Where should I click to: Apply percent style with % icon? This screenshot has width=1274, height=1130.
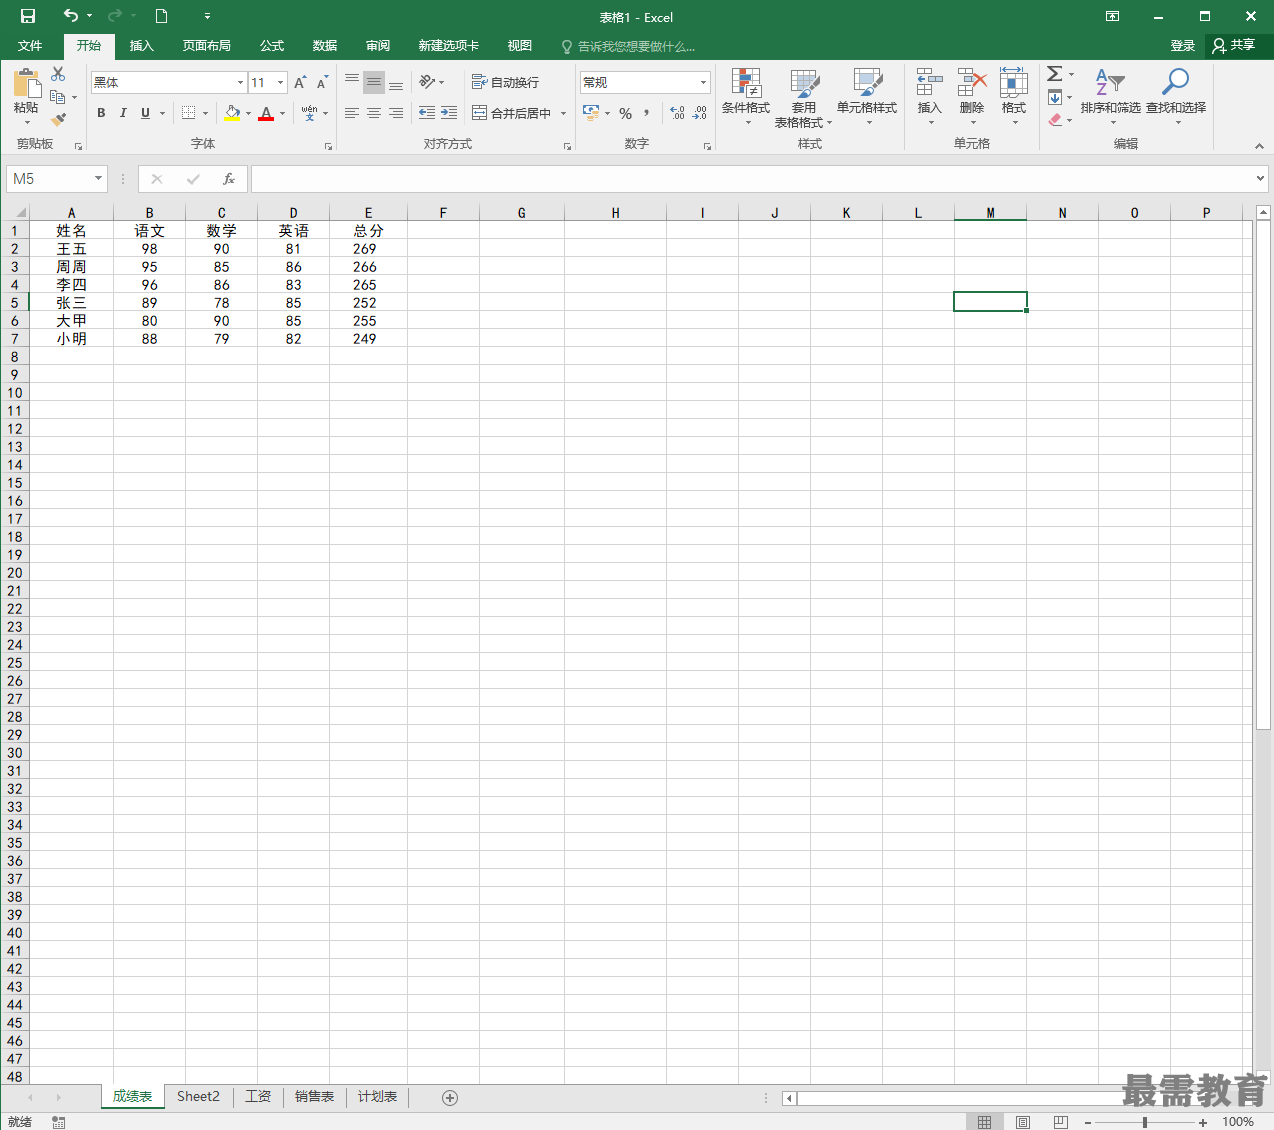pos(625,113)
